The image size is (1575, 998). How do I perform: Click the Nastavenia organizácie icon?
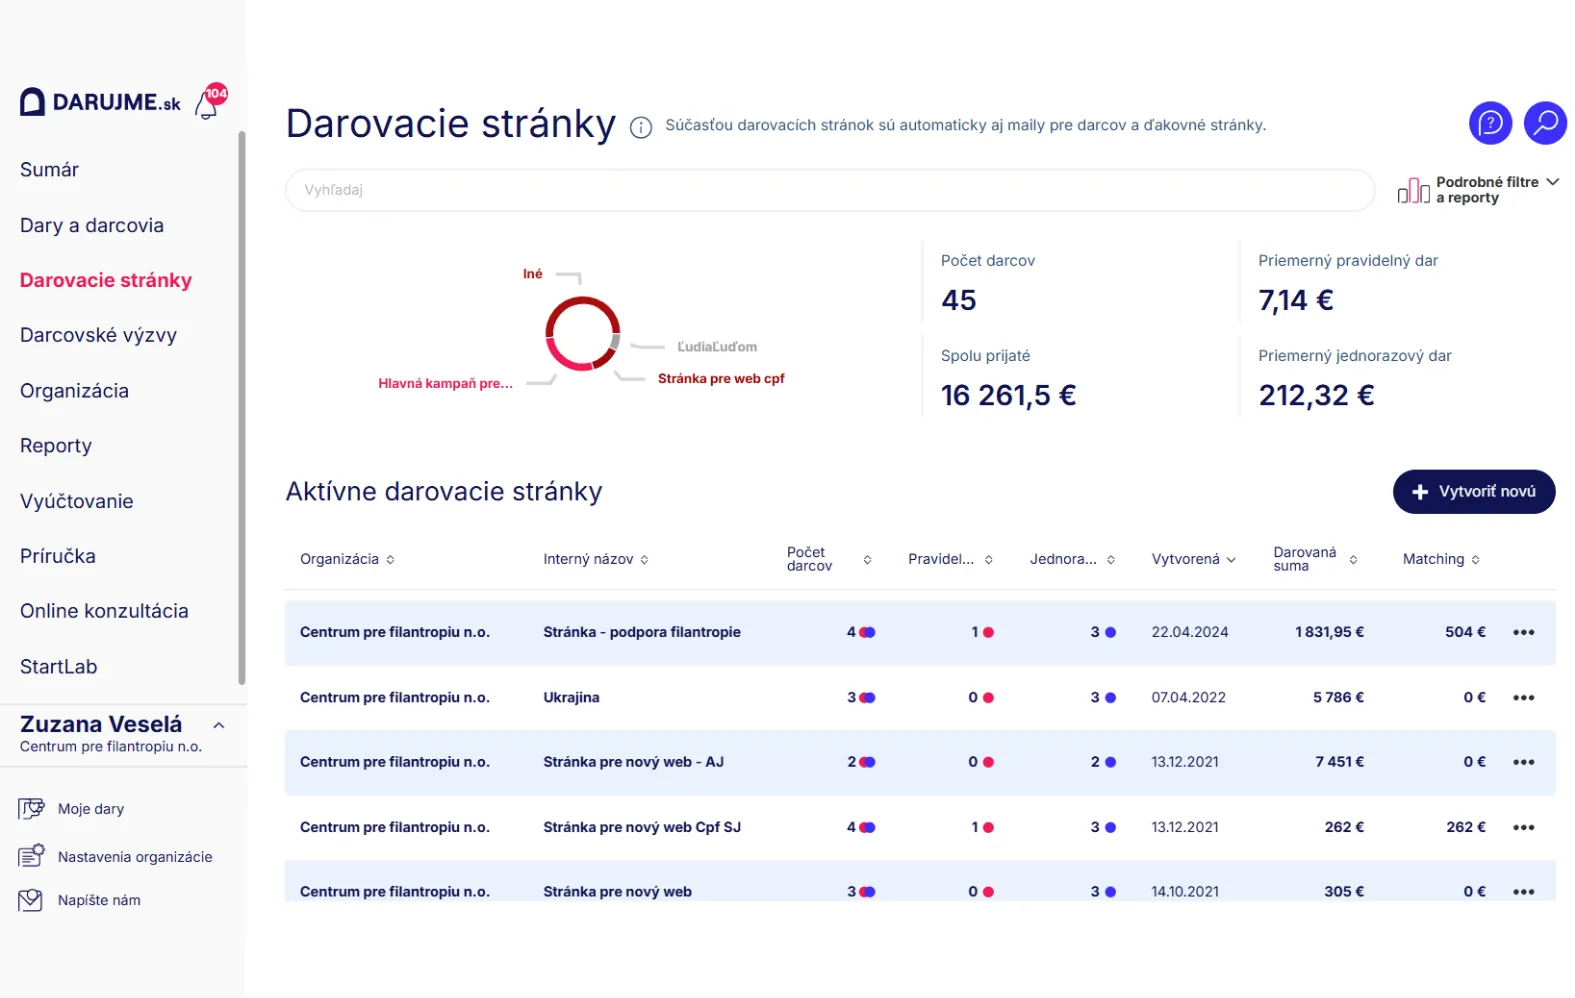[x=31, y=856]
